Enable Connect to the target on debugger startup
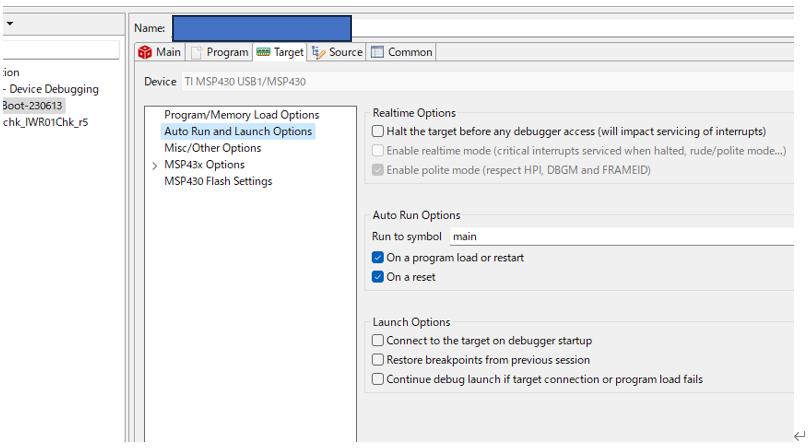Viewport: 808px width, 448px height. pos(378,341)
